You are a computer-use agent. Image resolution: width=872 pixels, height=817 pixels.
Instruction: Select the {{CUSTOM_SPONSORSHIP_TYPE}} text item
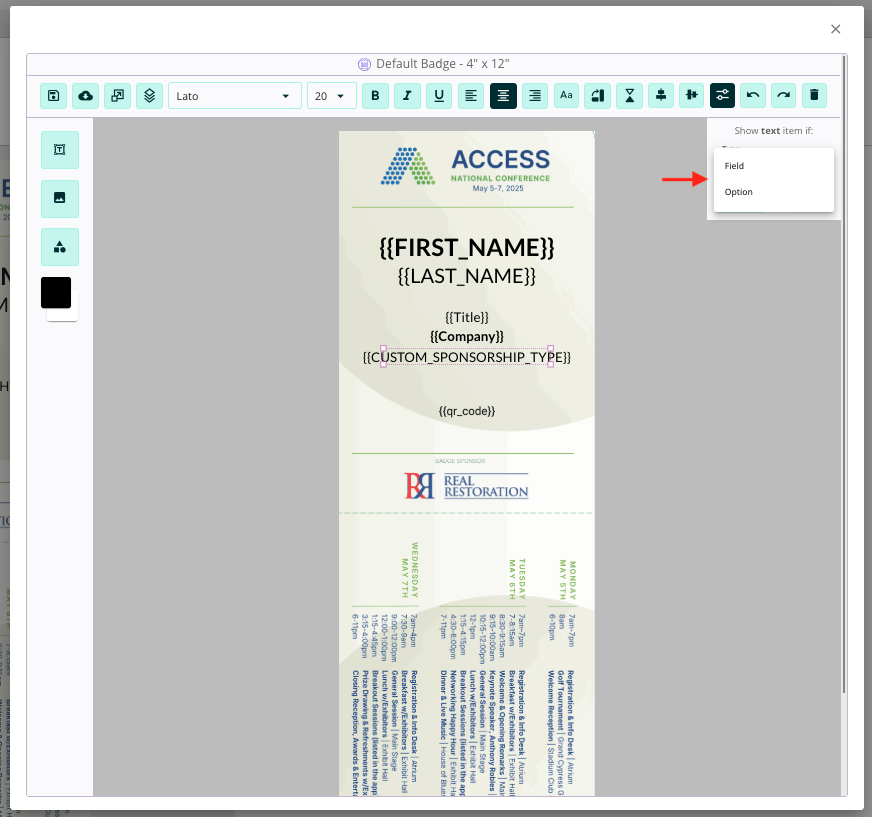coord(467,357)
